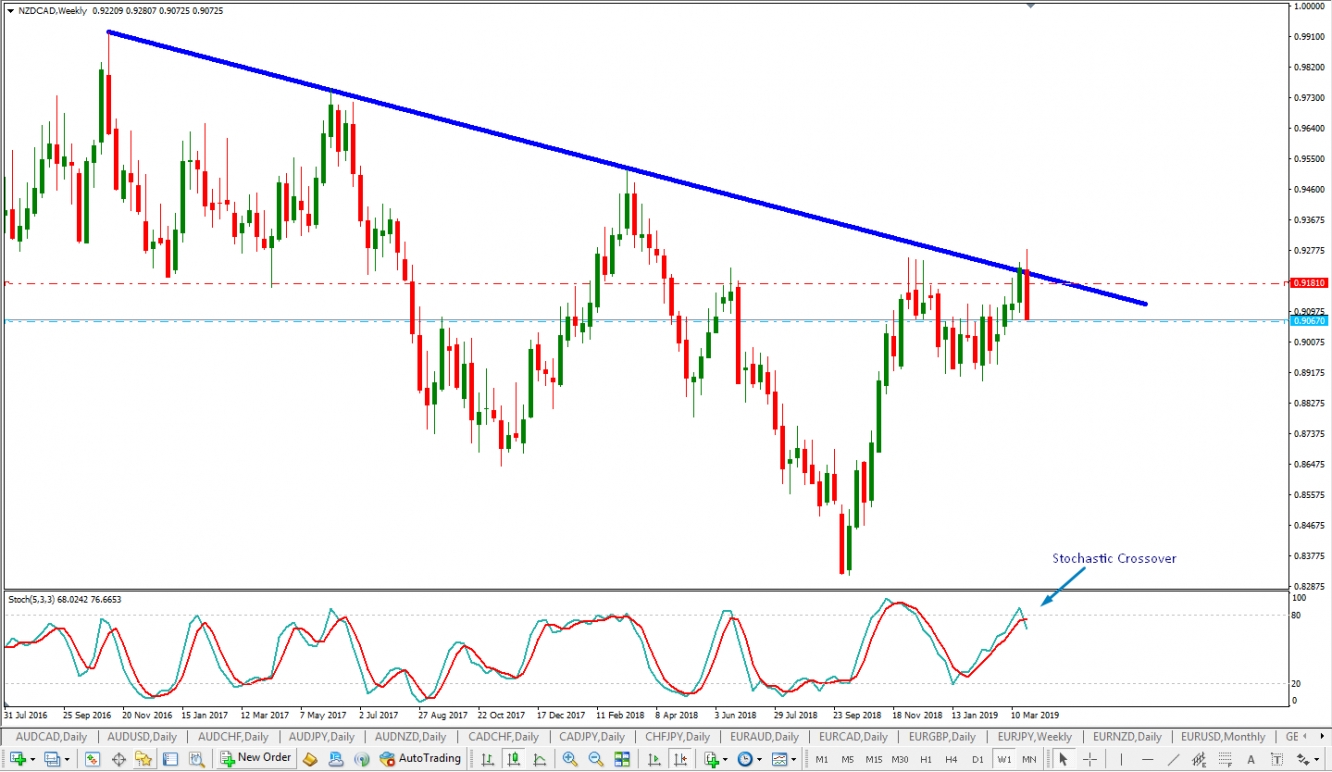Select the Crosshair tool
Image resolution: width=1332 pixels, height=772 pixels.
click(1089, 759)
